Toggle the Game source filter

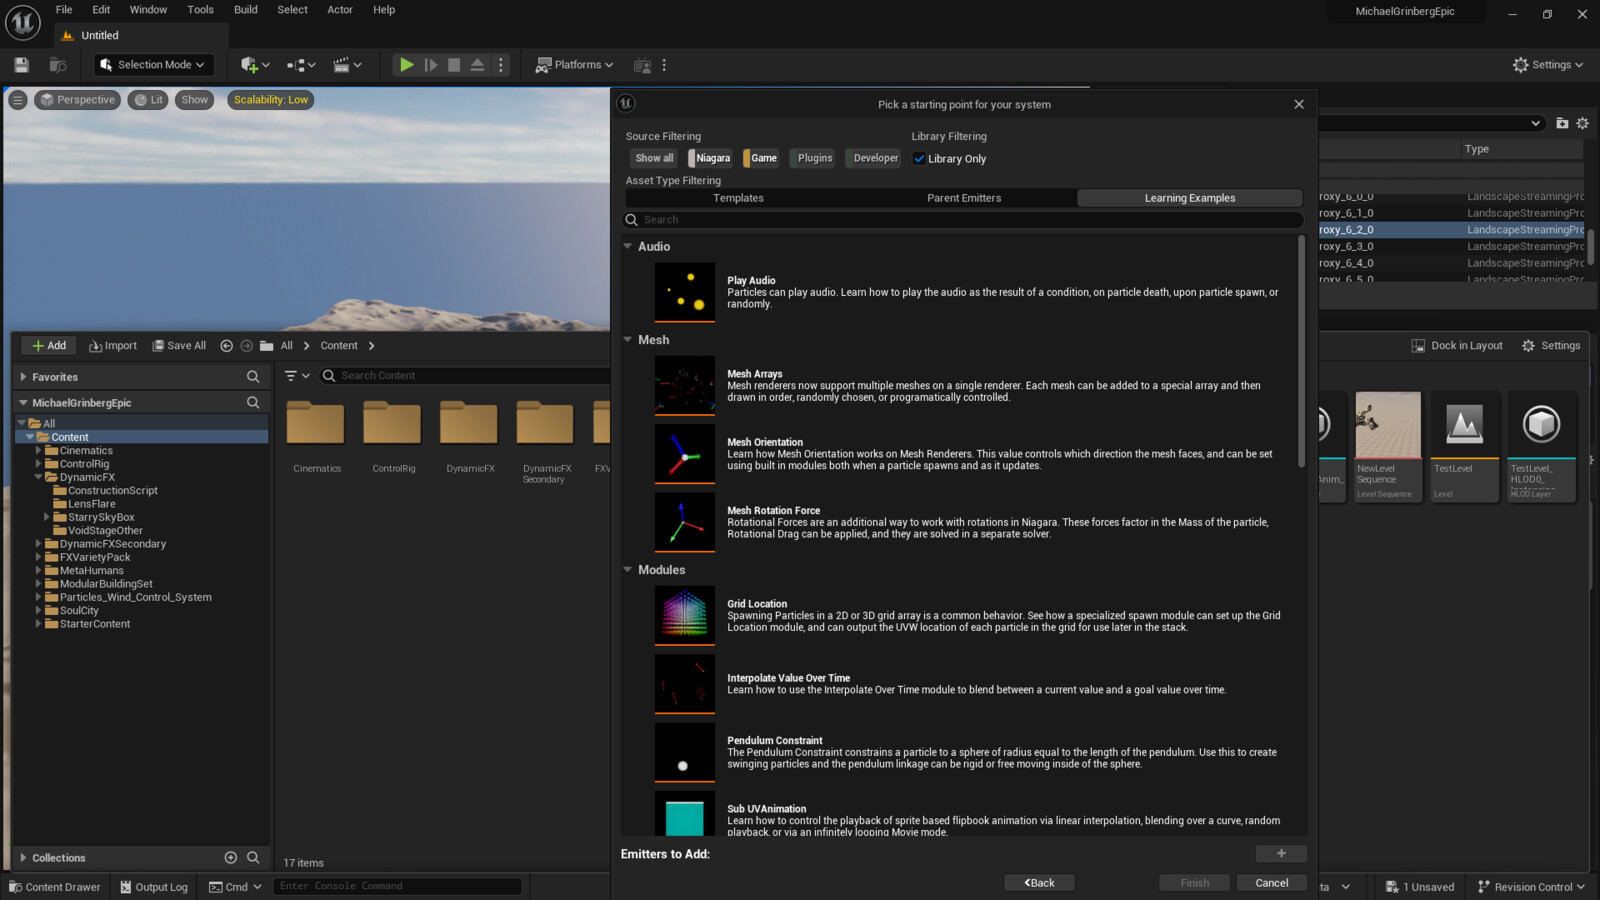[761, 158]
